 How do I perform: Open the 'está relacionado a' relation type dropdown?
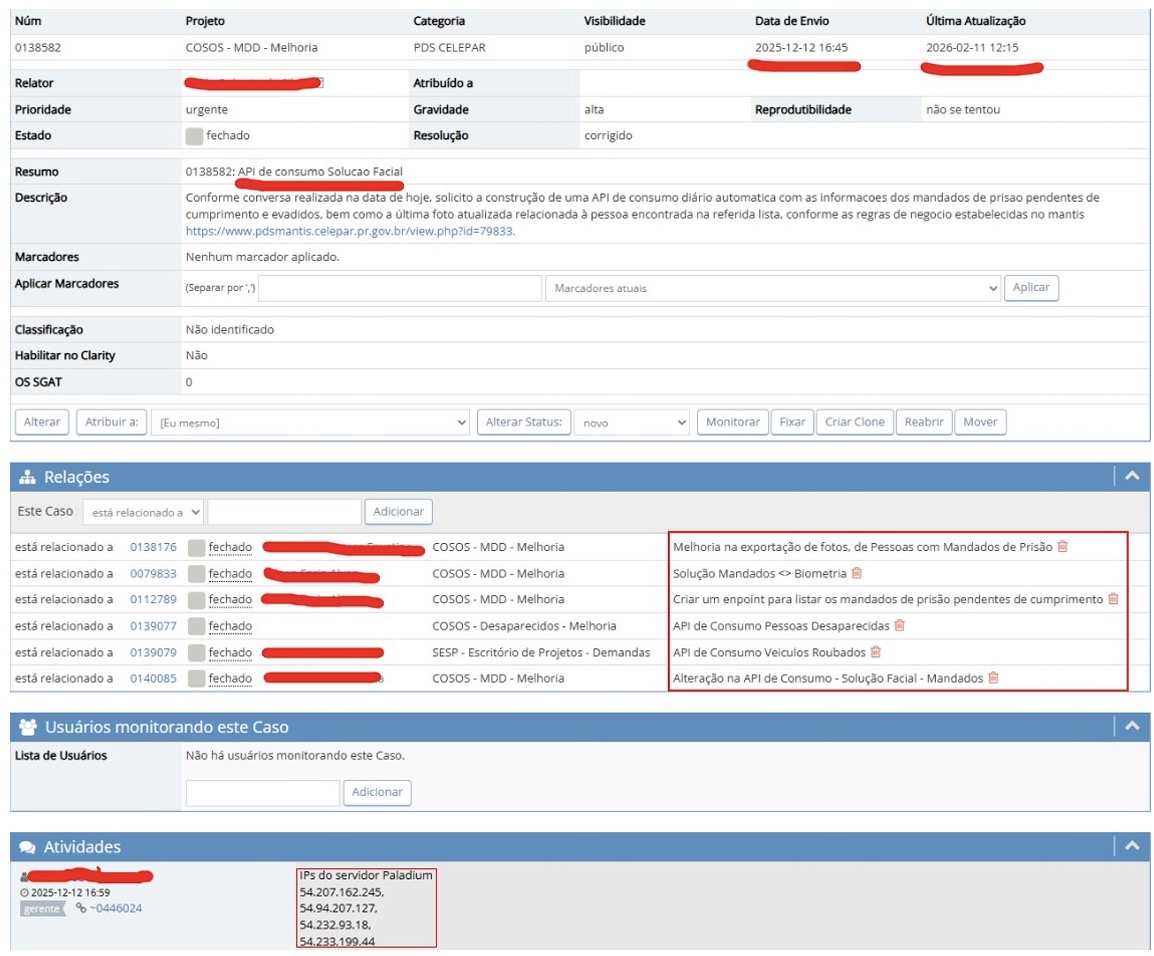coord(143,512)
